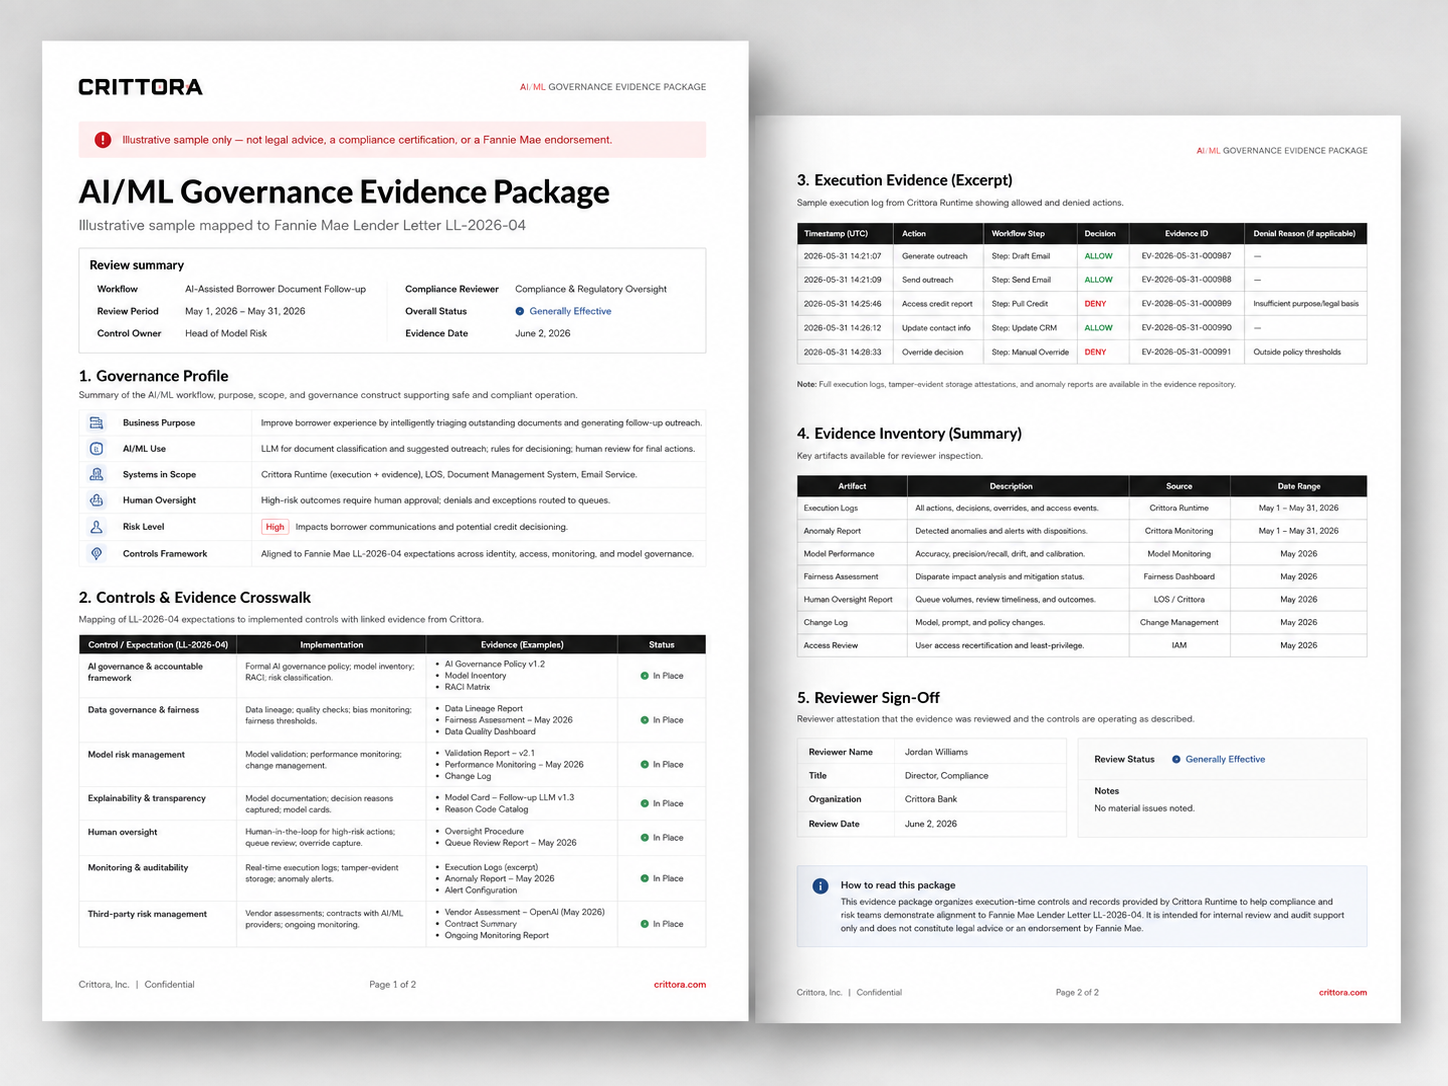Click the No material issues noted note
1448x1086 pixels.
coord(1144,808)
